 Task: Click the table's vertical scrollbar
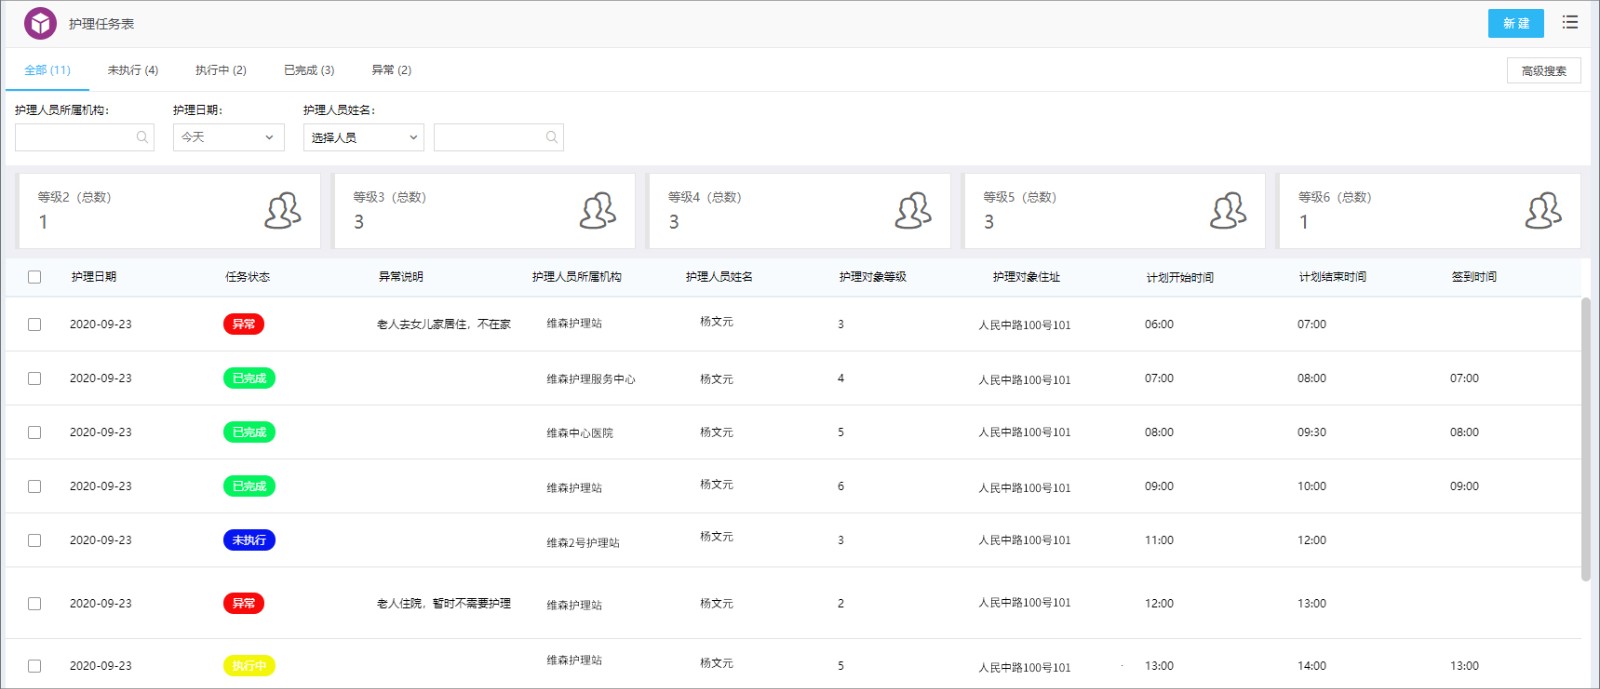click(1586, 438)
